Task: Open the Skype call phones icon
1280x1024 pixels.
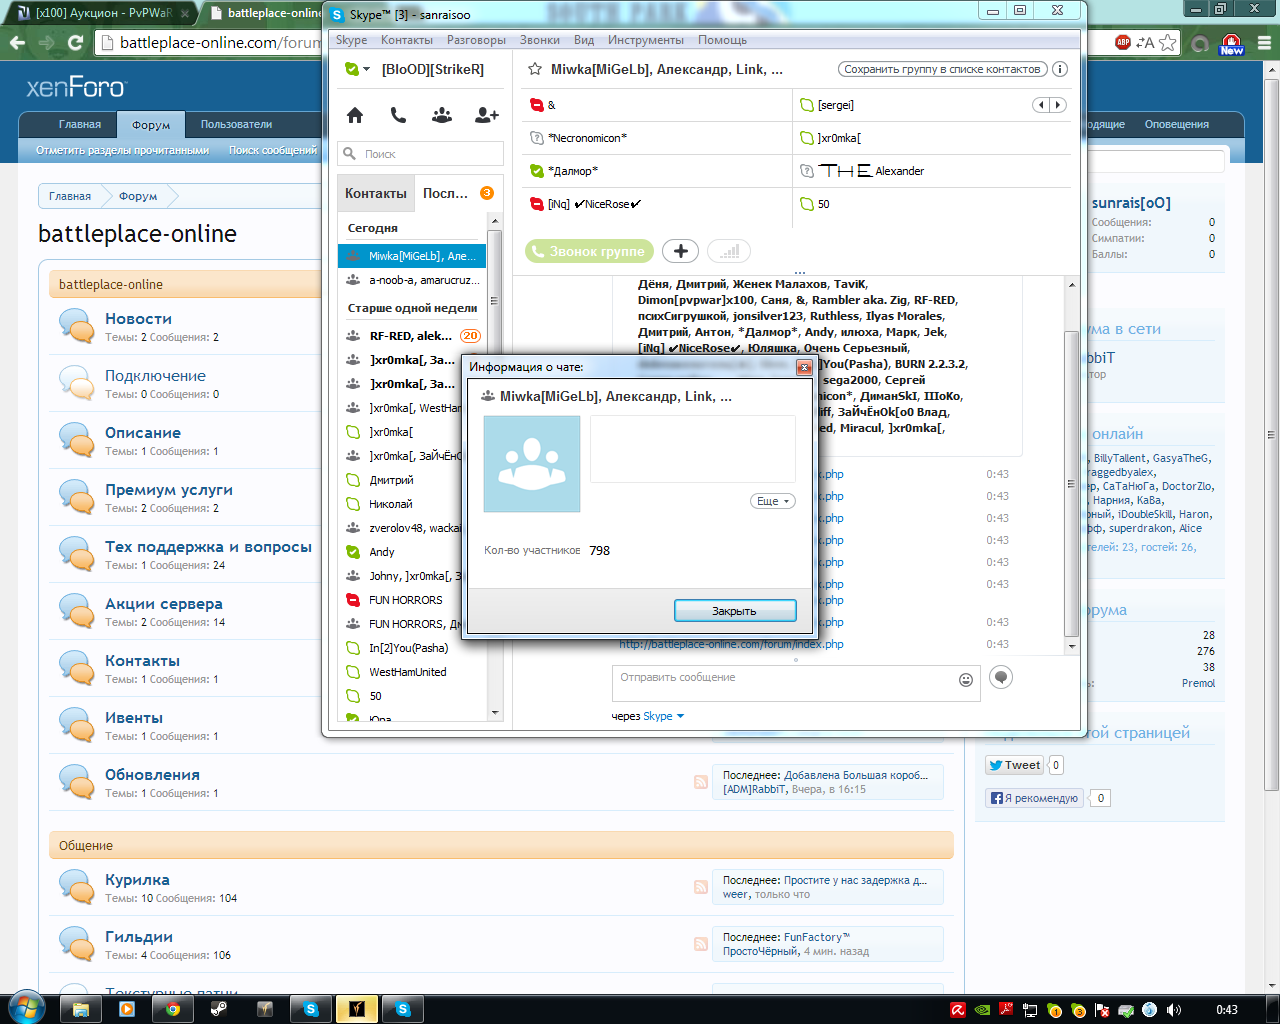Action: [x=398, y=115]
